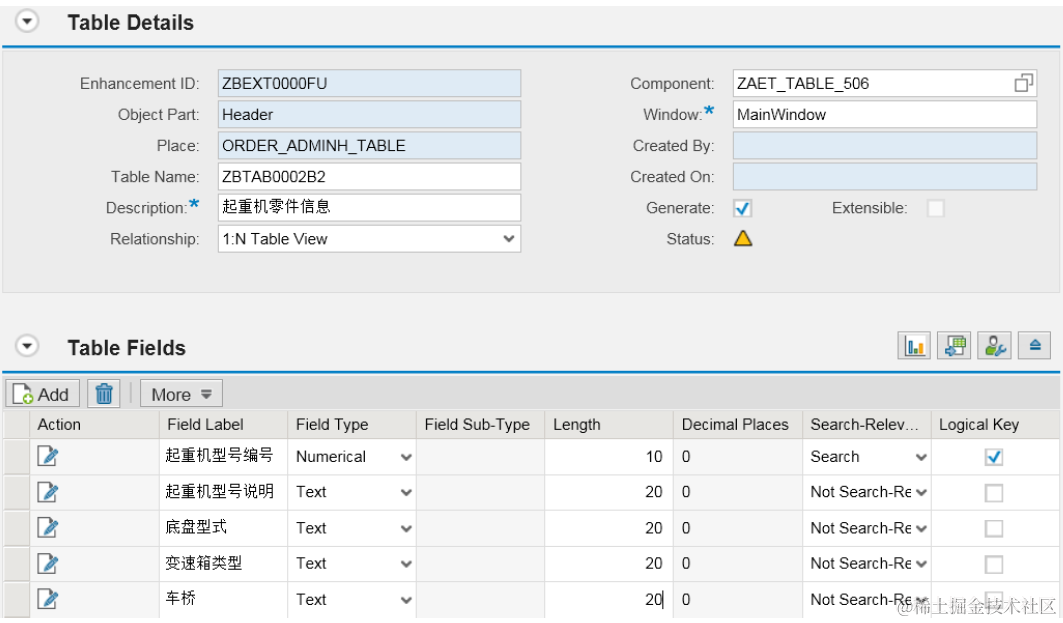The height and width of the screenshot is (623, 1063).
Task: Edit the 底盘型式 row
Action: point(47,528)
